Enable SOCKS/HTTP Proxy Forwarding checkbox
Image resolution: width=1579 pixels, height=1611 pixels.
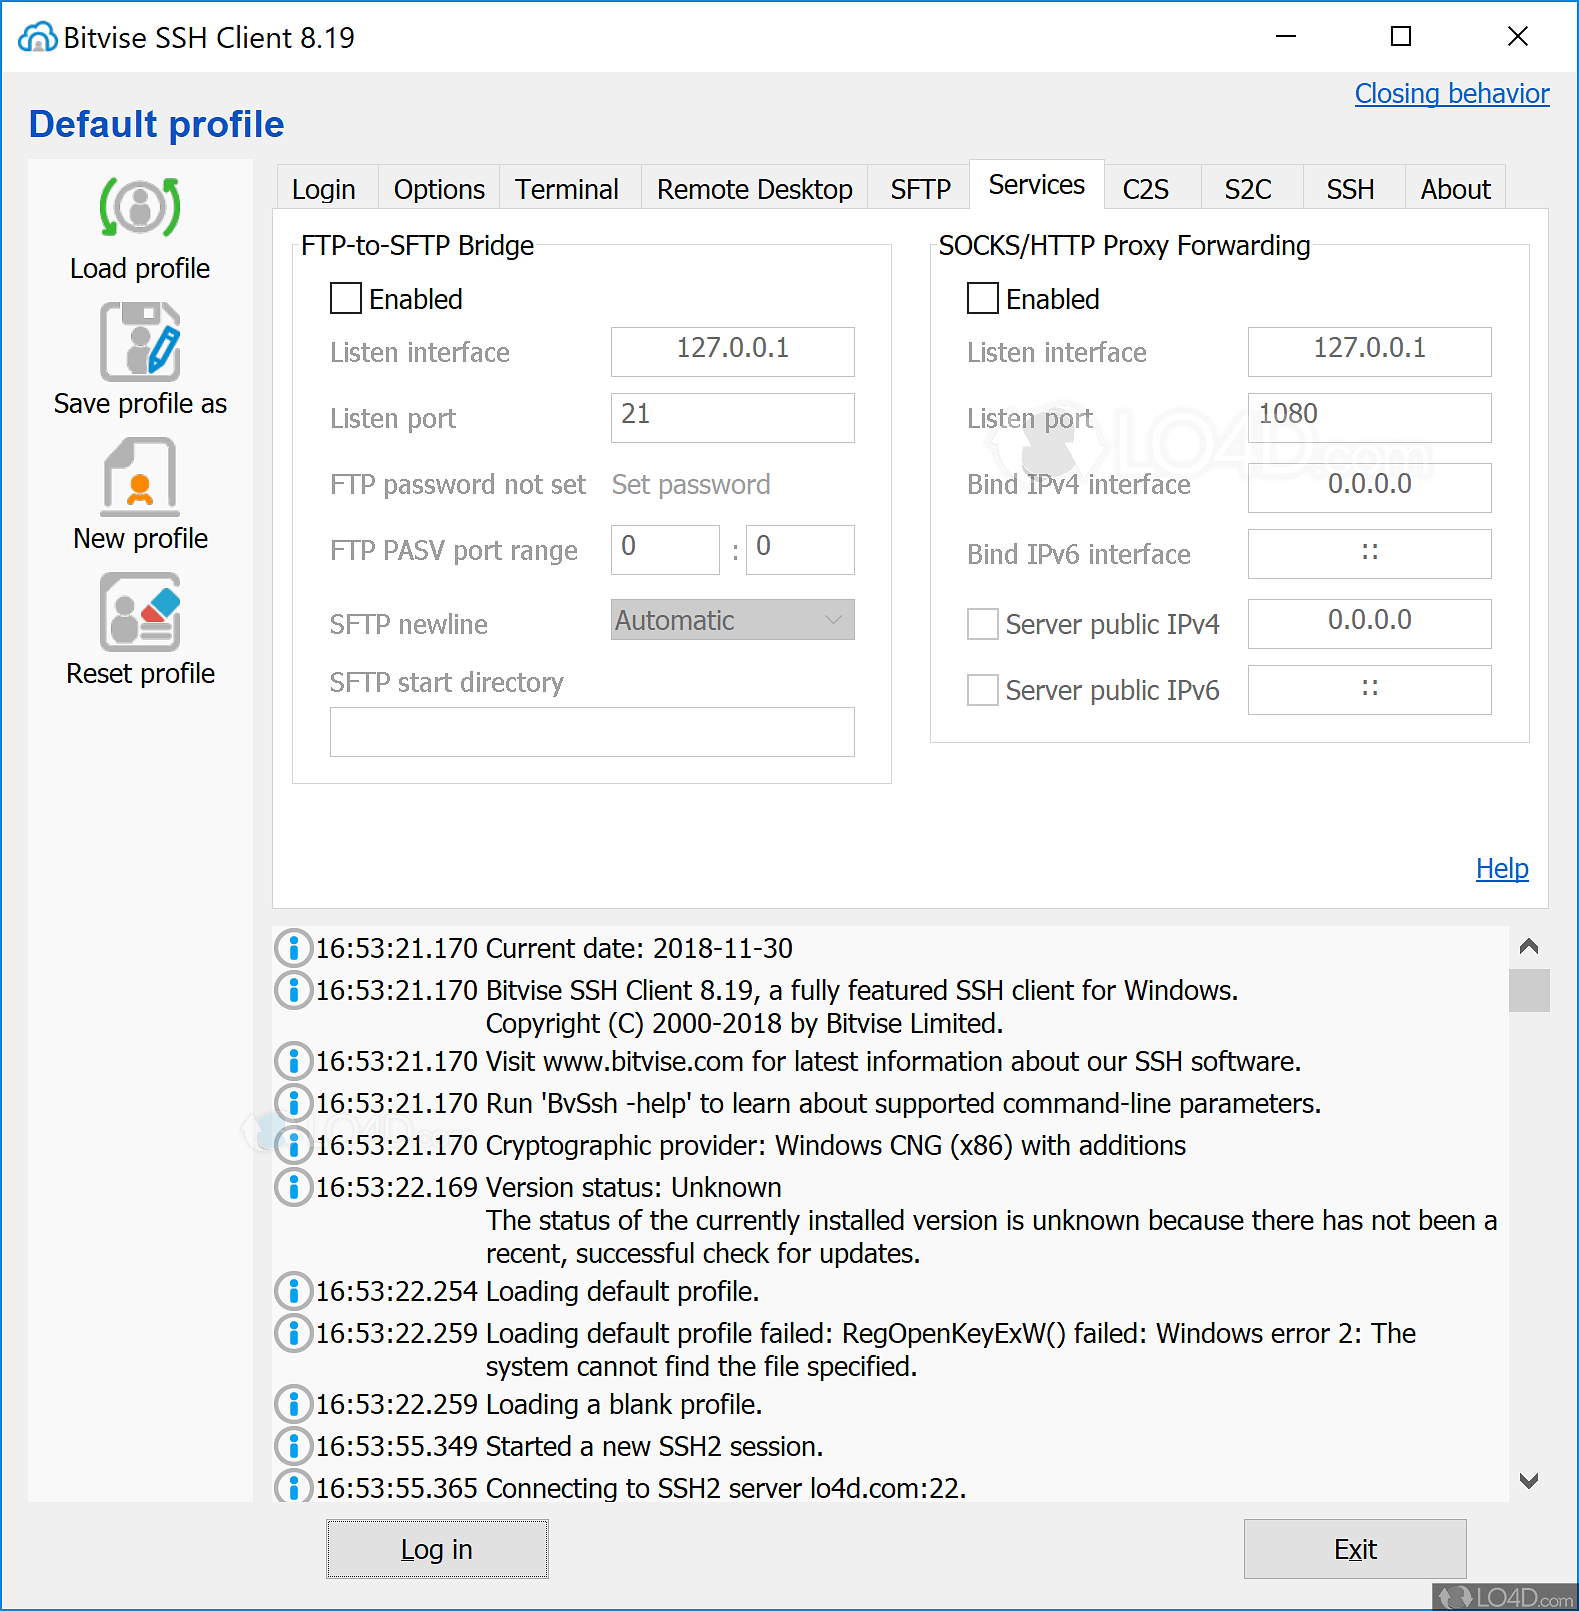click(x=983, y=298)
